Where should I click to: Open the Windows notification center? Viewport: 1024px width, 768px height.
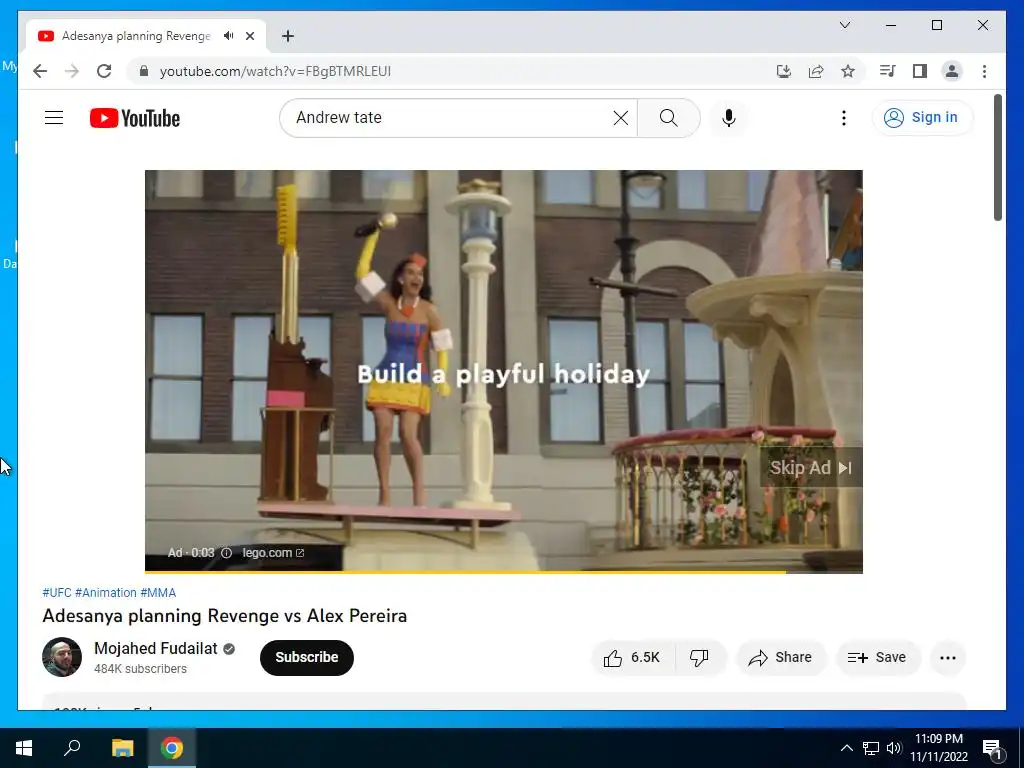pyautogui.click(x=992, y=748)
